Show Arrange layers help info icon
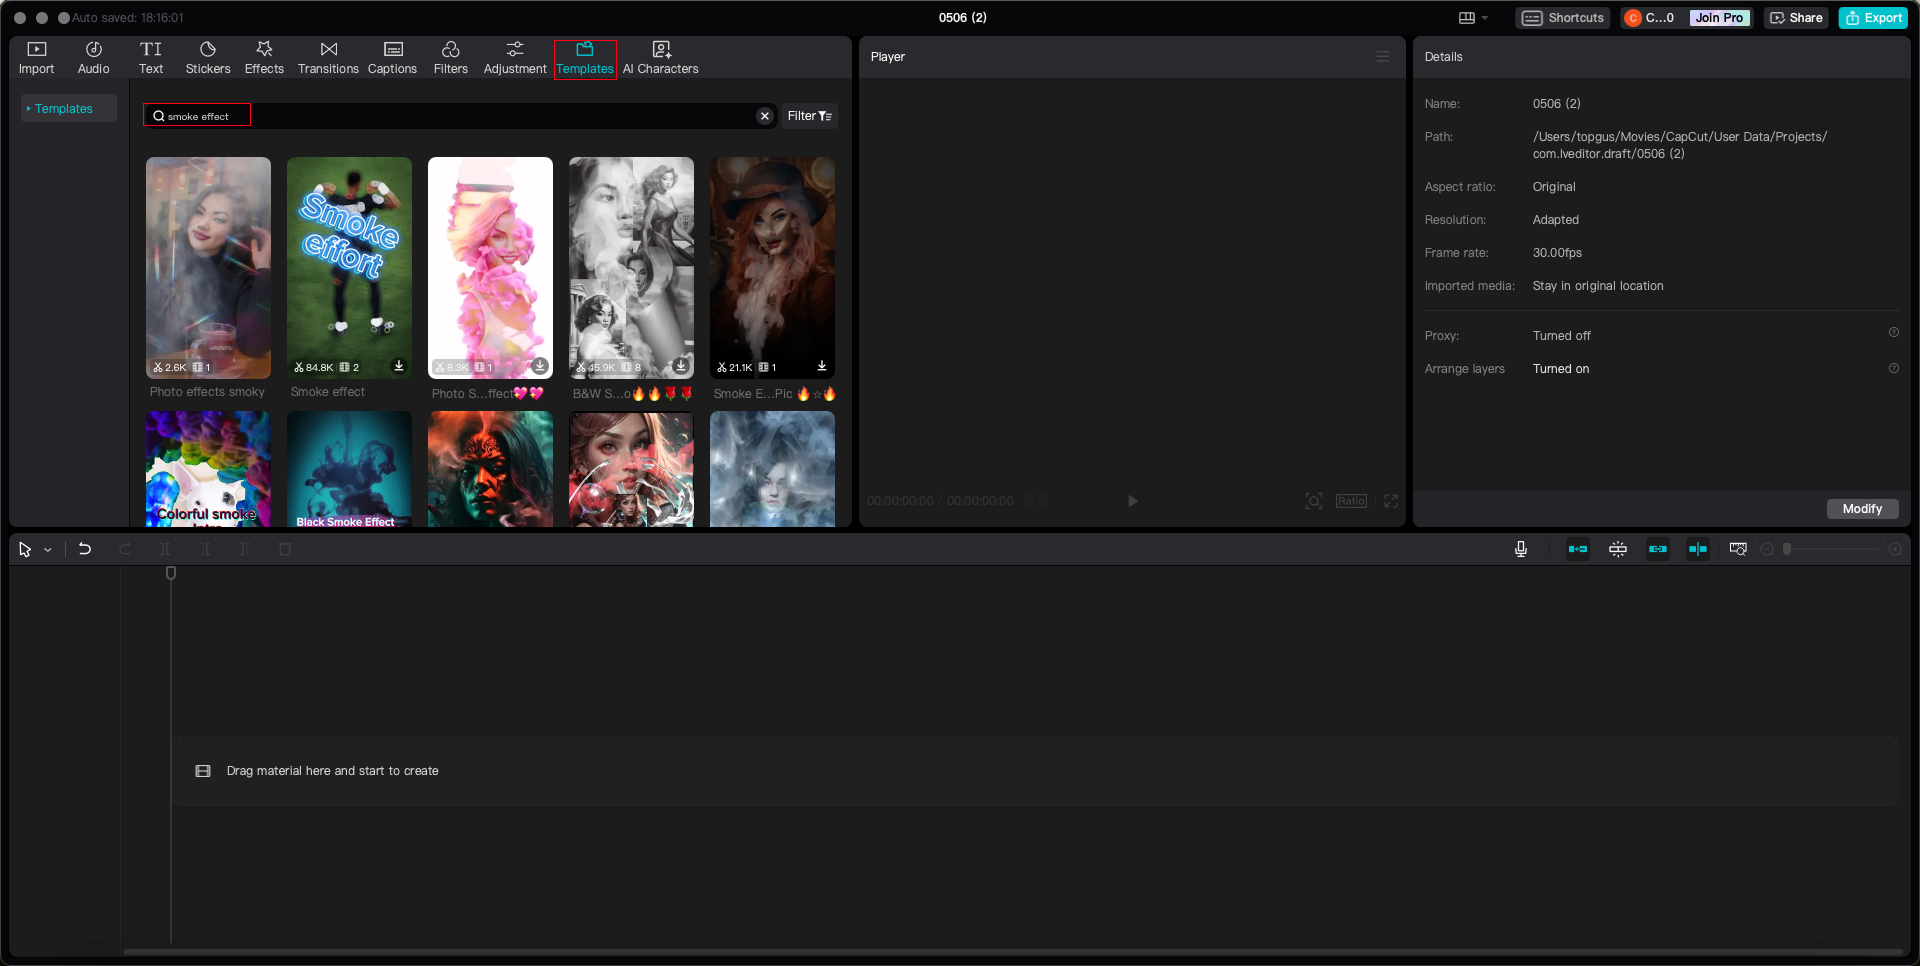The image size is (1920, 966). [1894, 368]
